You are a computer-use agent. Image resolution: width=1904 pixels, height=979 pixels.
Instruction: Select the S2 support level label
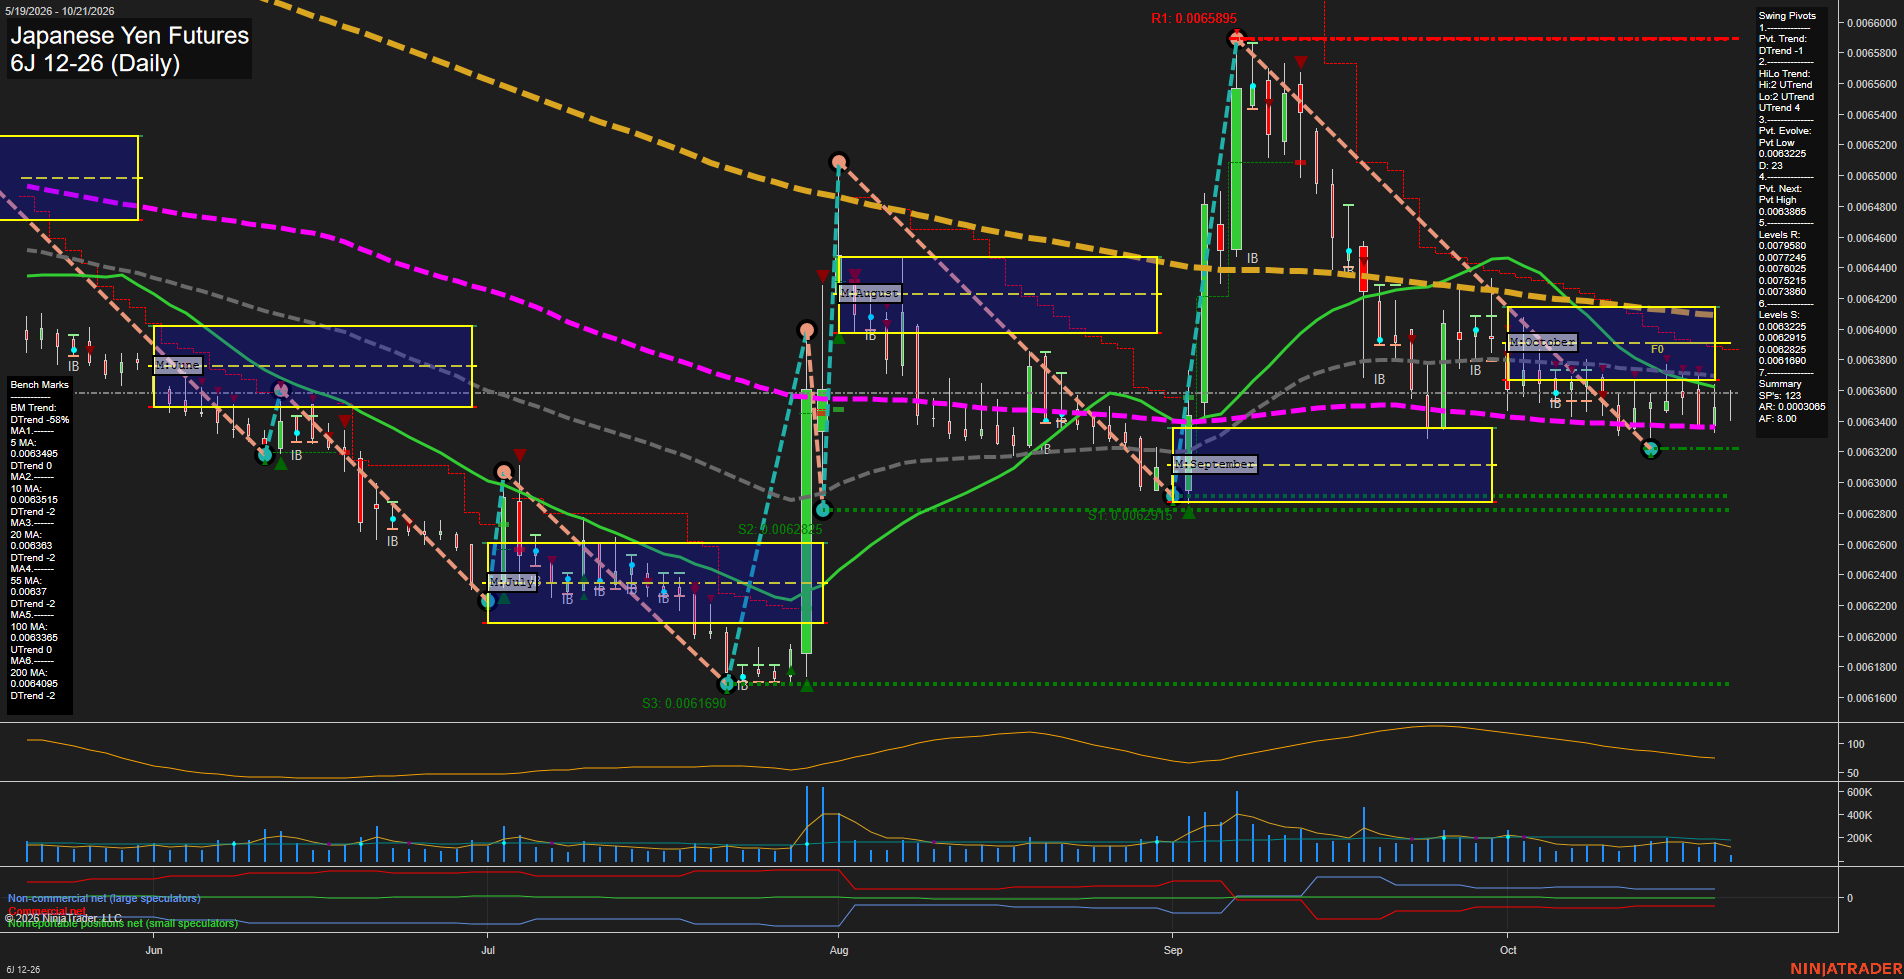(780, 529)
